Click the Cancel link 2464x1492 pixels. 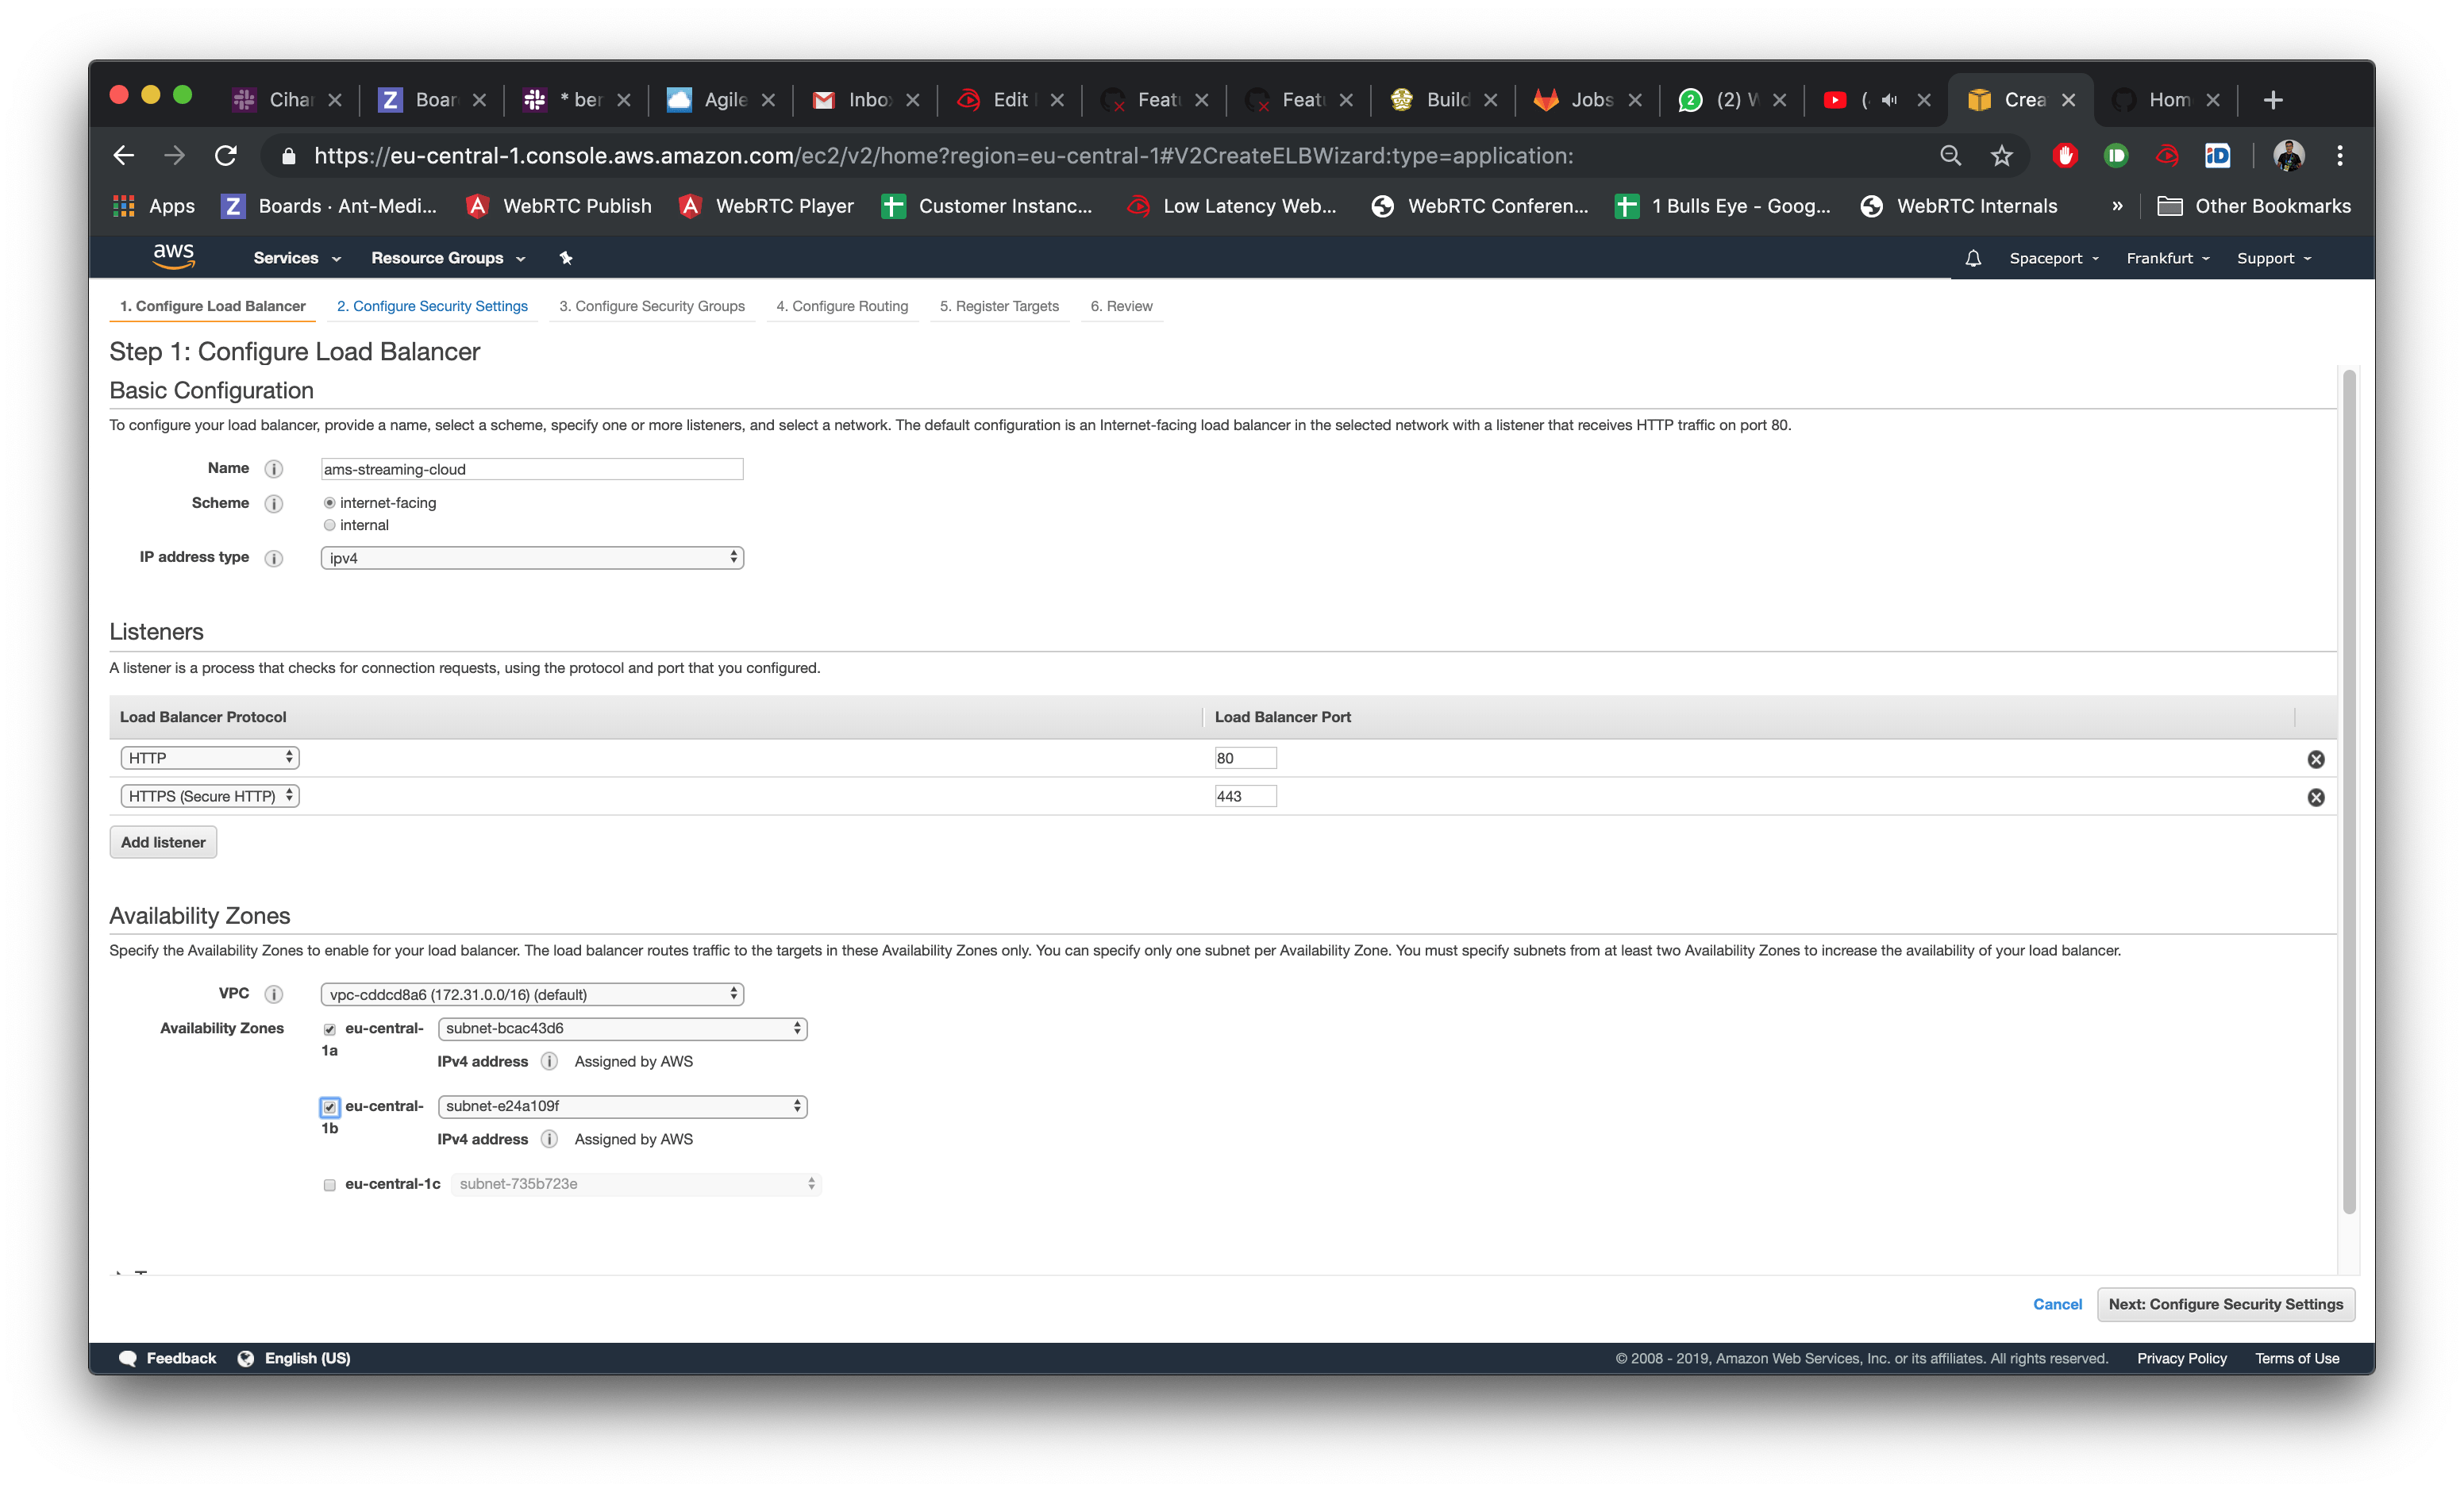click(x=2057, y=1304)
